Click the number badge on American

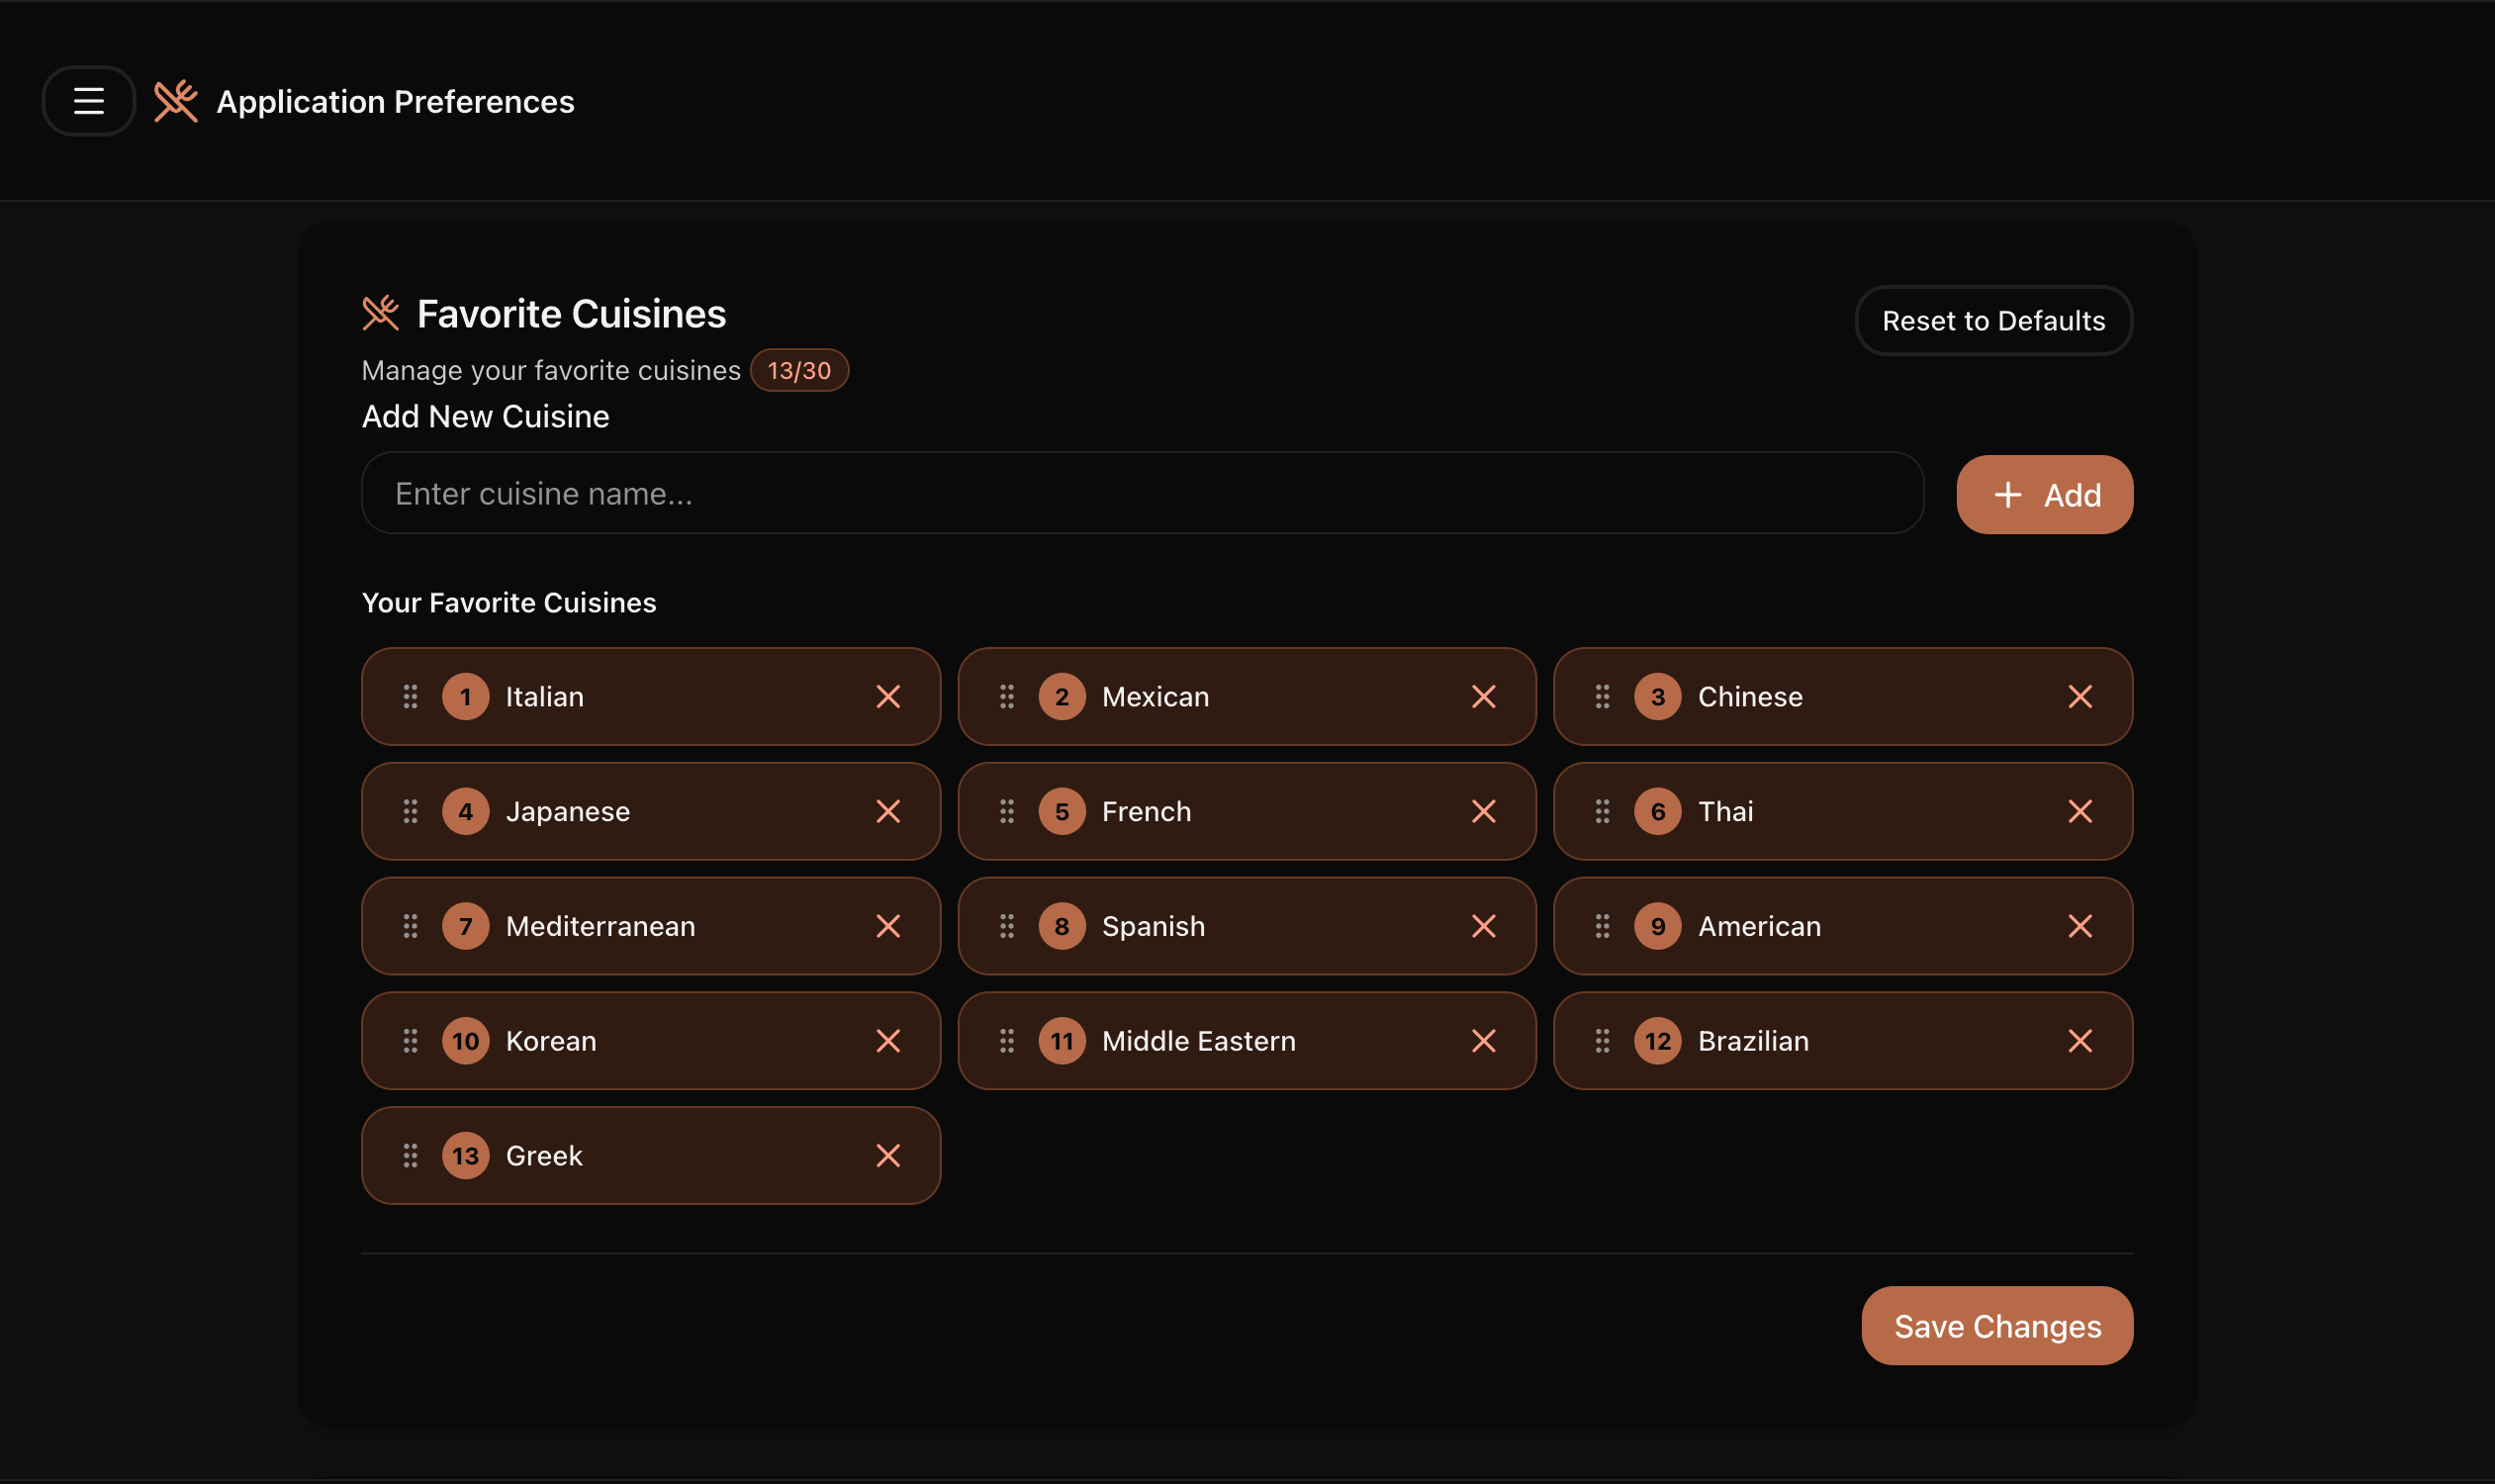[x=1658, y=926]
